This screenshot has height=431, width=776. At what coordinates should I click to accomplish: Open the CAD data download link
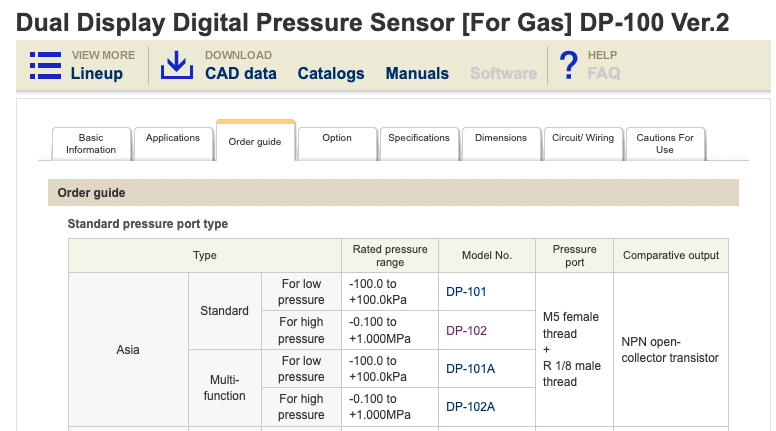pyautogui.click(x=241, y=73)
